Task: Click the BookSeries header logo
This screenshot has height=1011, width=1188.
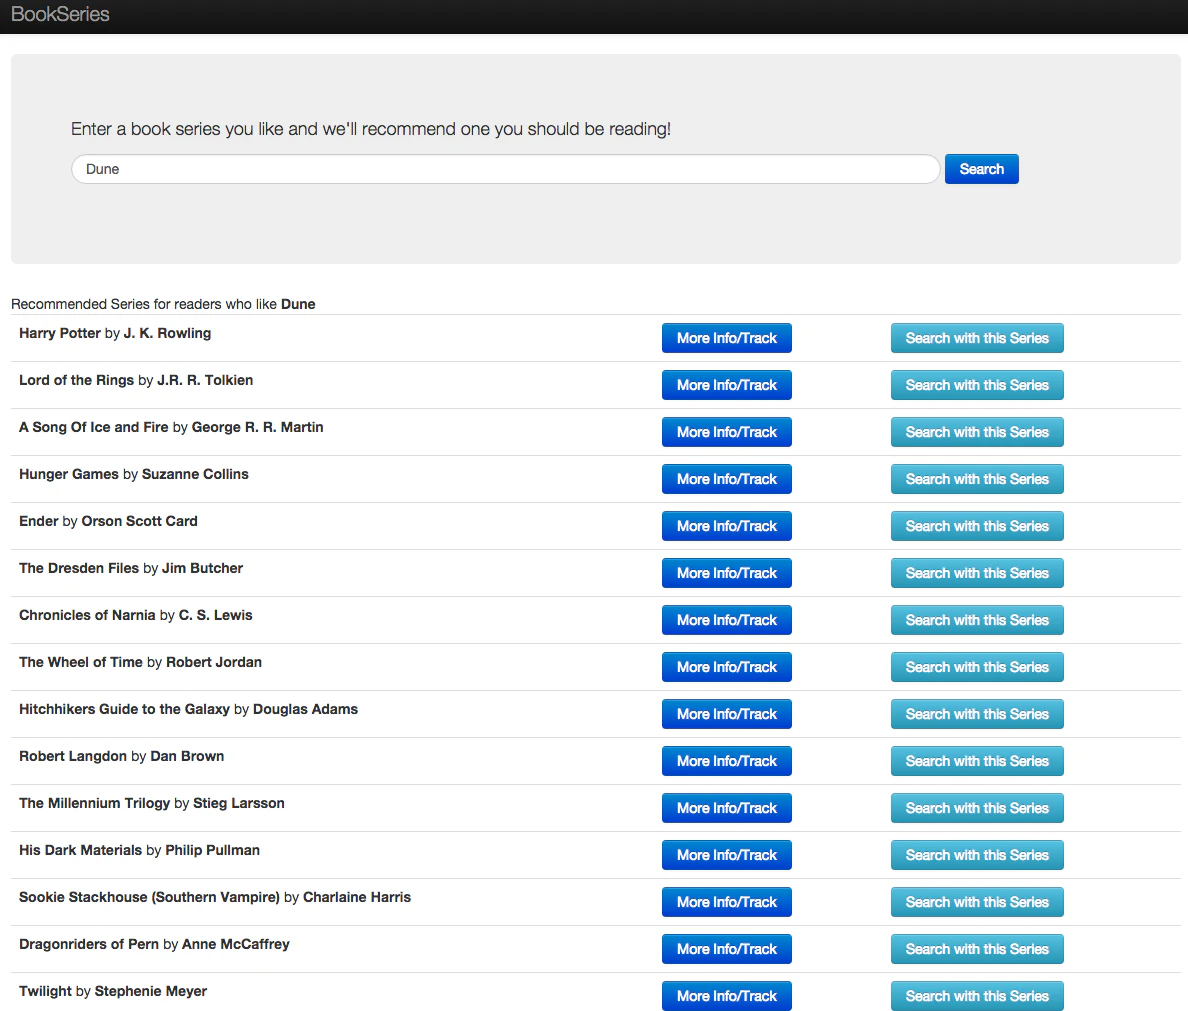Action: click(x=59, y=14)
